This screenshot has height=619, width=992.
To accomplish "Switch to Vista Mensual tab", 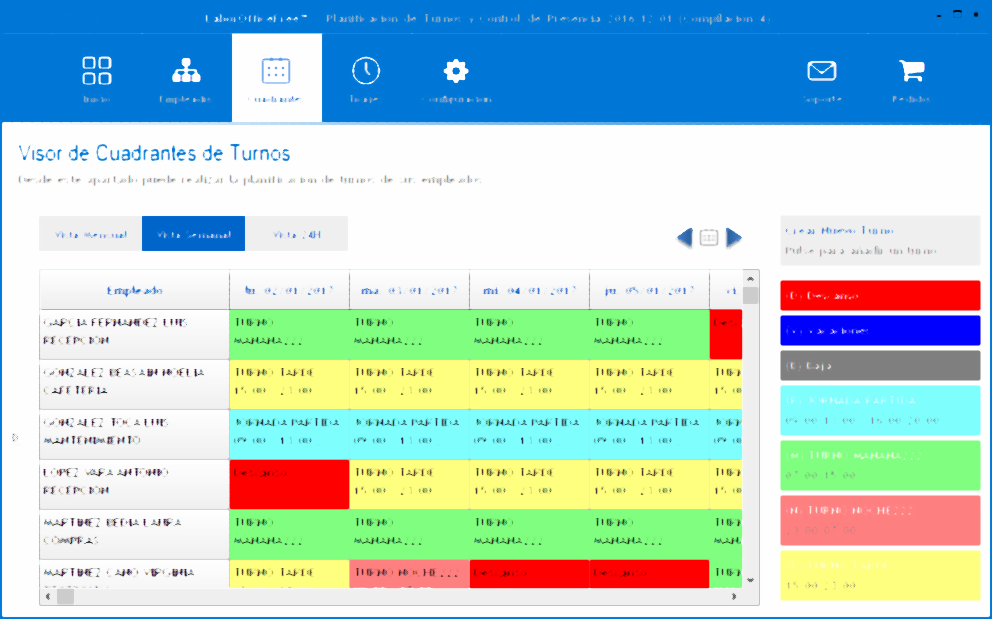I will [91, 234].
